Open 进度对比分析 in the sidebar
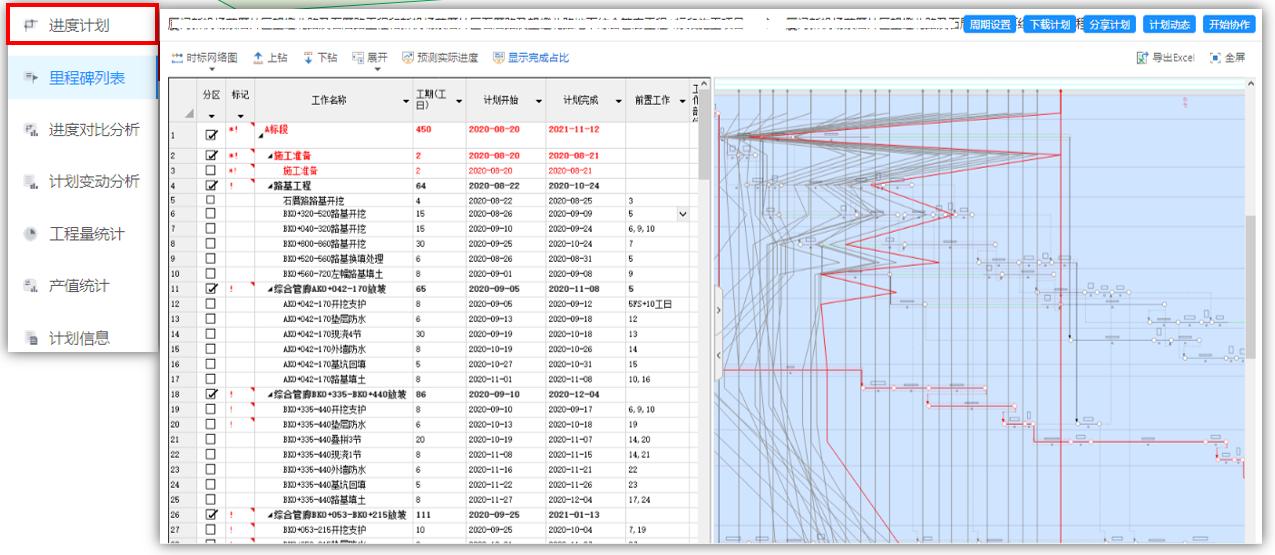 (81, 129)
